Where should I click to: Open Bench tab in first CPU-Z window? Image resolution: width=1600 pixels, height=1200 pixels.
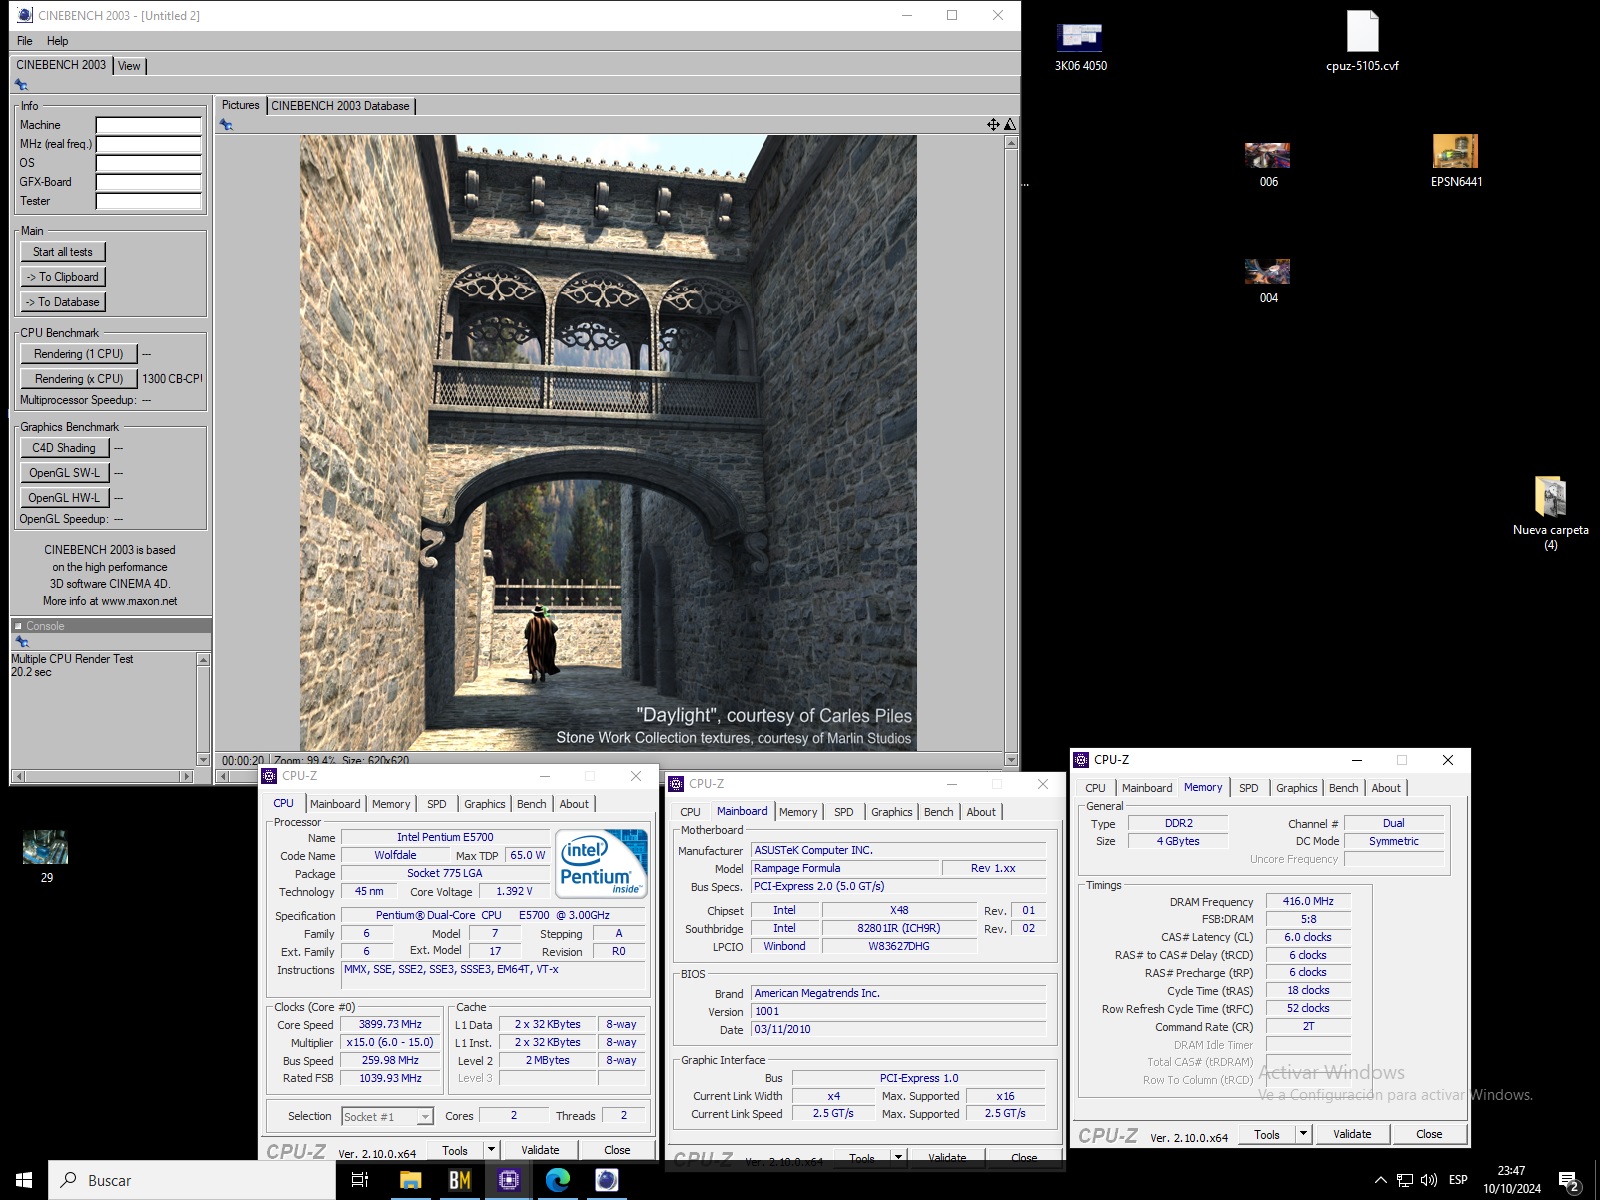tap(531, 804)
